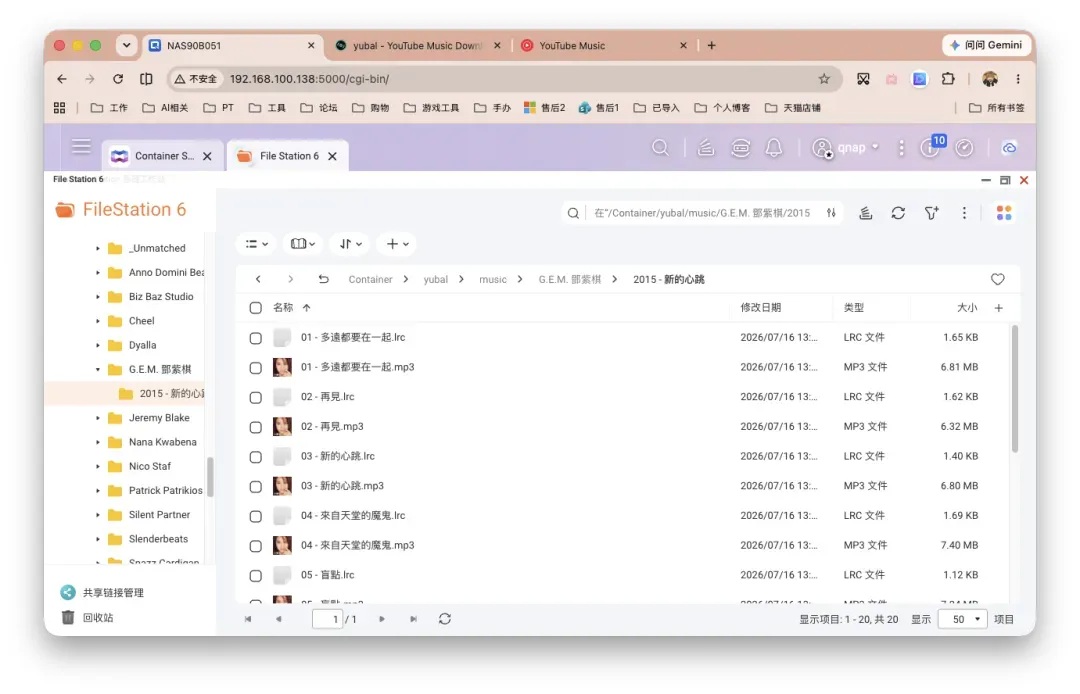Go forward in File Station folder history

[x=291, y=279]
